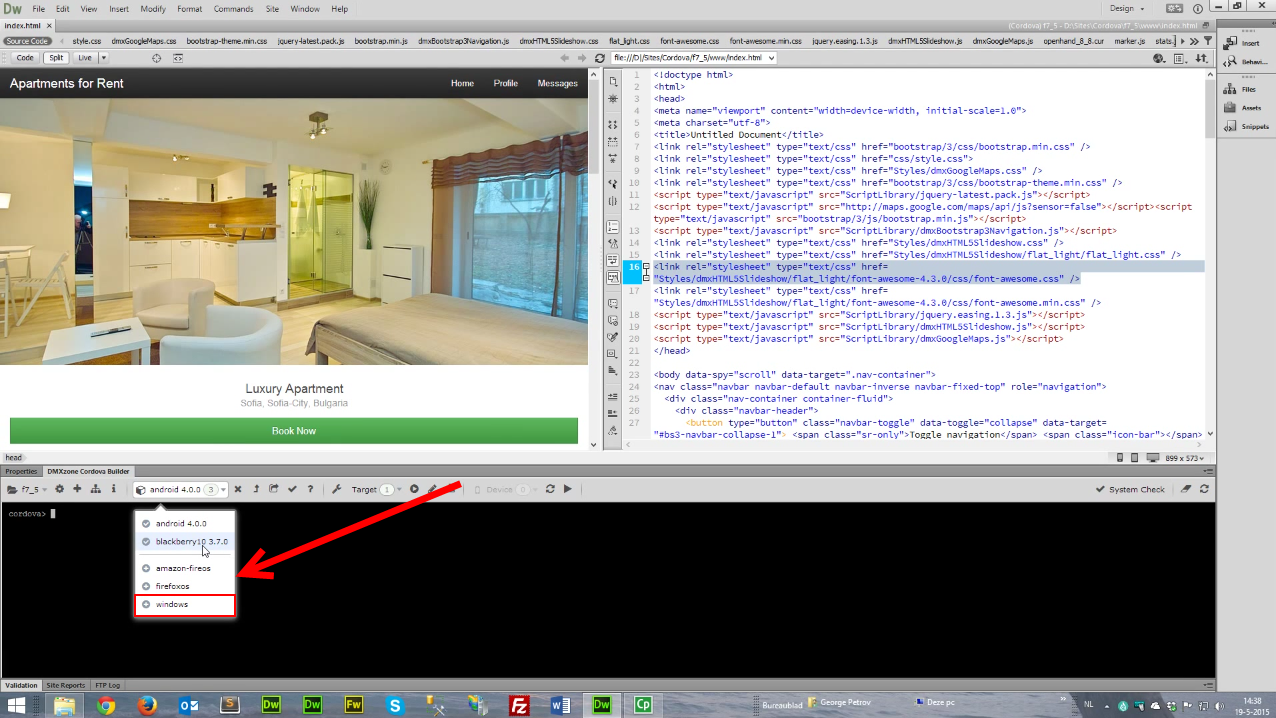Image resolution: width=1276 pixels, height=718 pixels.
Task: Deselect blackberry10 3.7.0 platform in list
Action: point(185,542)
